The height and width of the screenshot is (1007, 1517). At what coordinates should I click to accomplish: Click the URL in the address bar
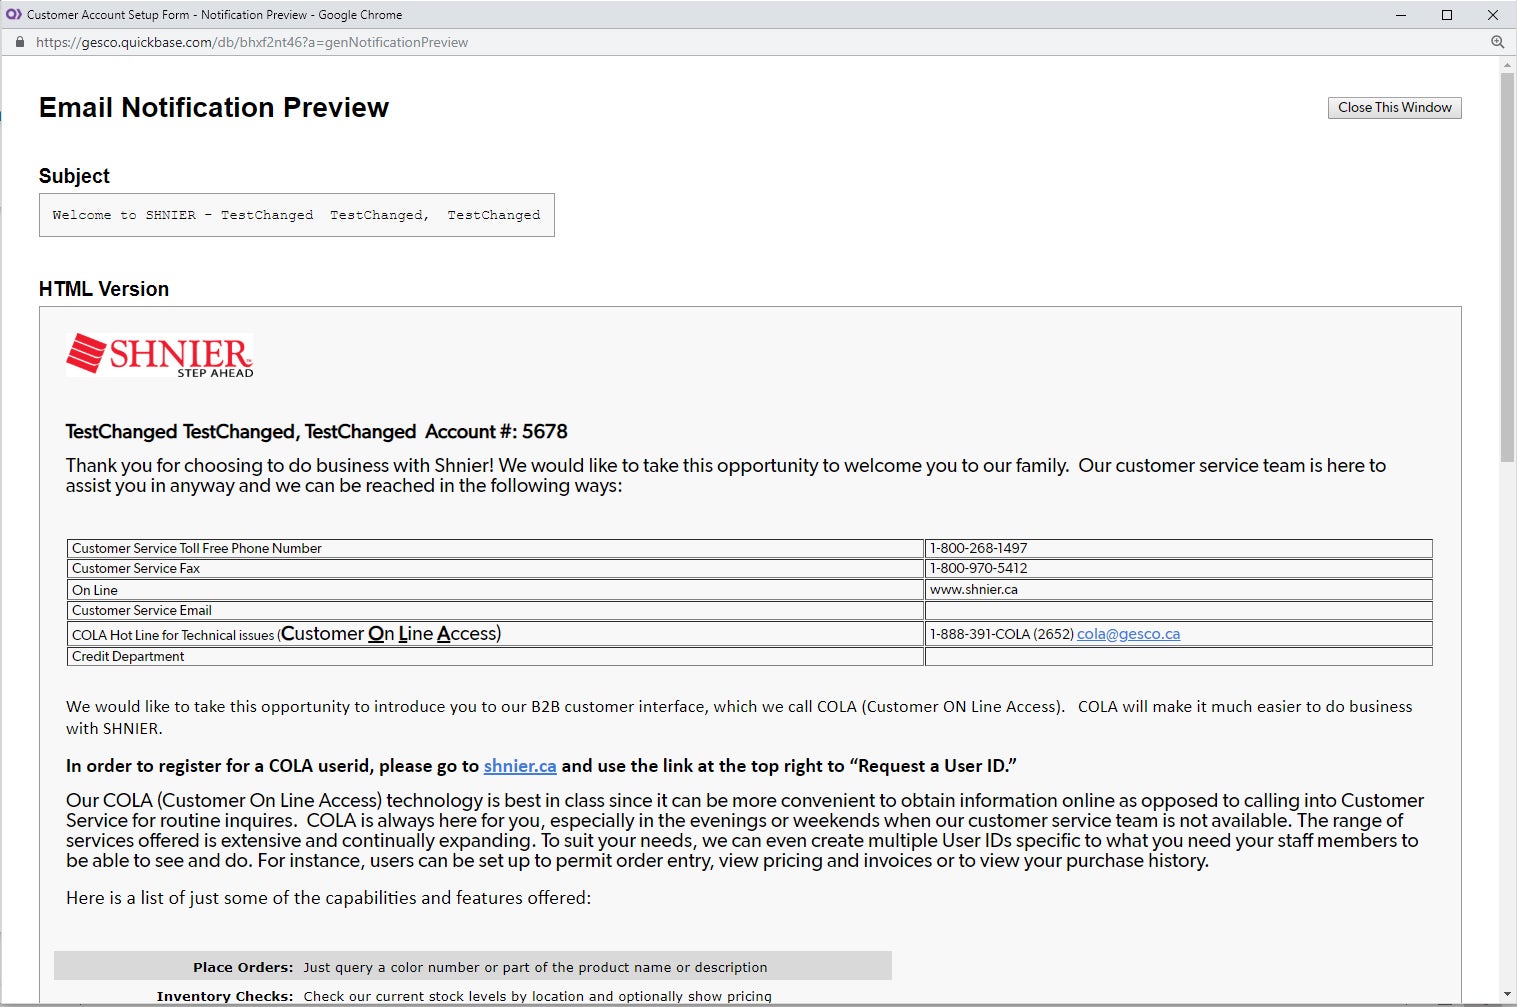[x=252, y=42]
